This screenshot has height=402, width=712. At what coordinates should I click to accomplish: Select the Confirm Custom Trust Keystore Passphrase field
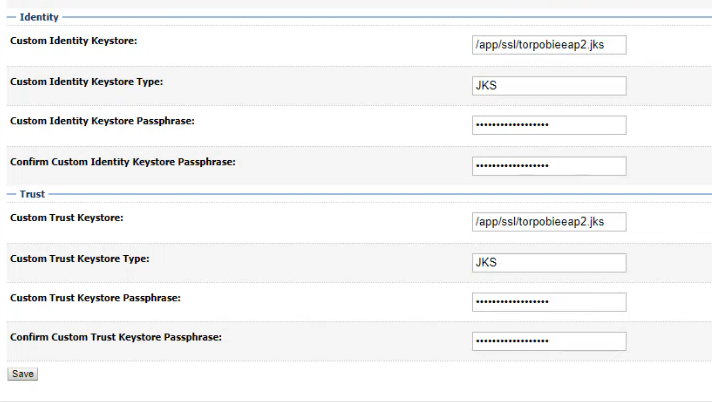tap(548, 341)
